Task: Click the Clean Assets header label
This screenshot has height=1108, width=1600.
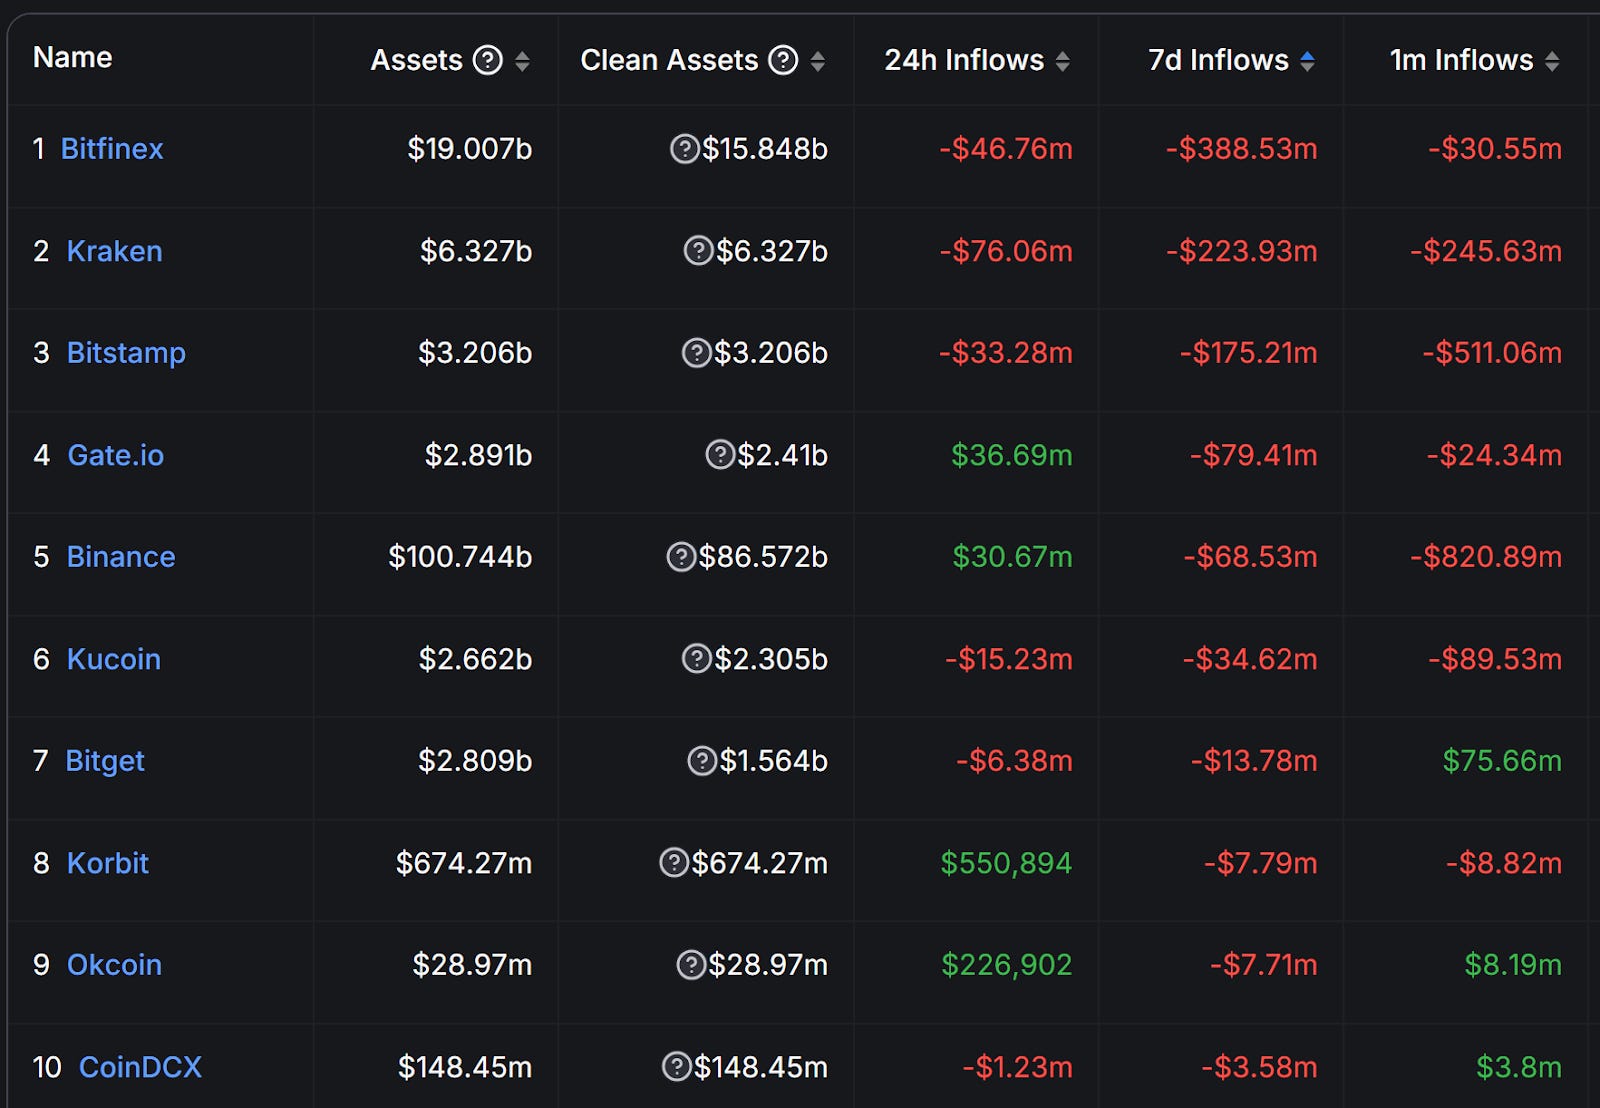Action: coord(670,60)
